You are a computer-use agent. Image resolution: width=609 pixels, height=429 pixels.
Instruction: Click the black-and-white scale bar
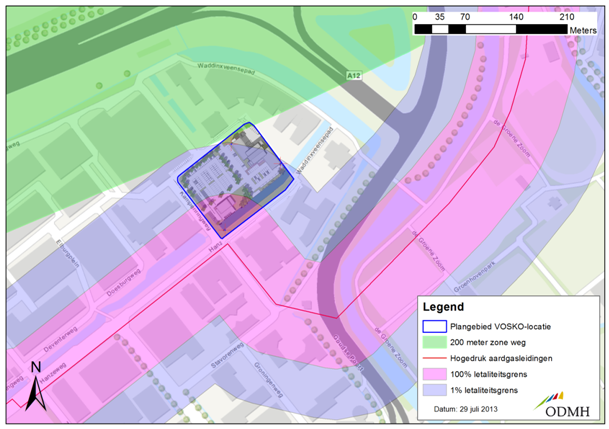491,29
